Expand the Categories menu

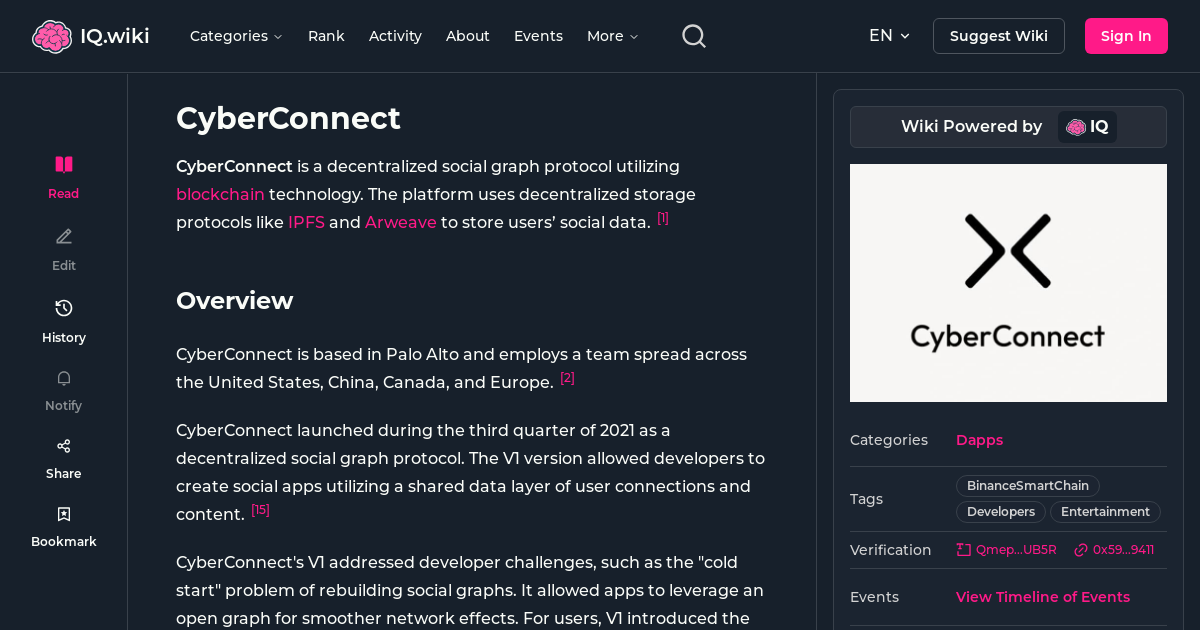(x=236, y=36)
